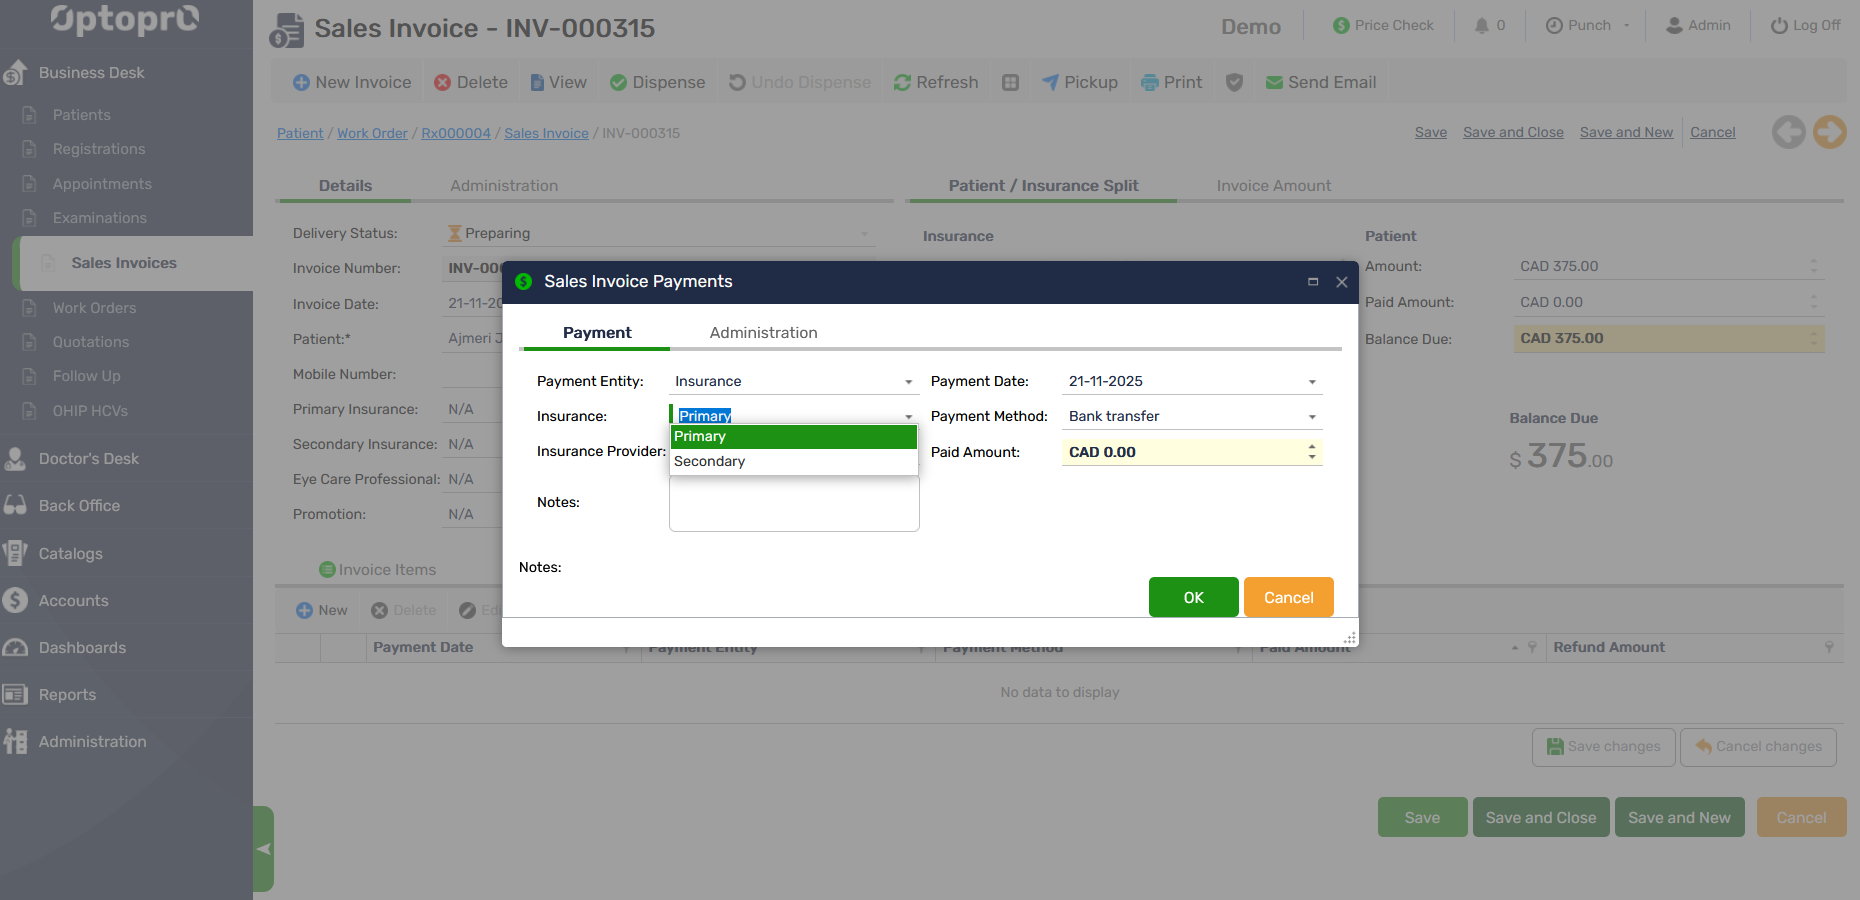This screenshot has width=1860, height=900.
Task: Expand the Payment Entity dropdown
Action: tap(908, 382)
